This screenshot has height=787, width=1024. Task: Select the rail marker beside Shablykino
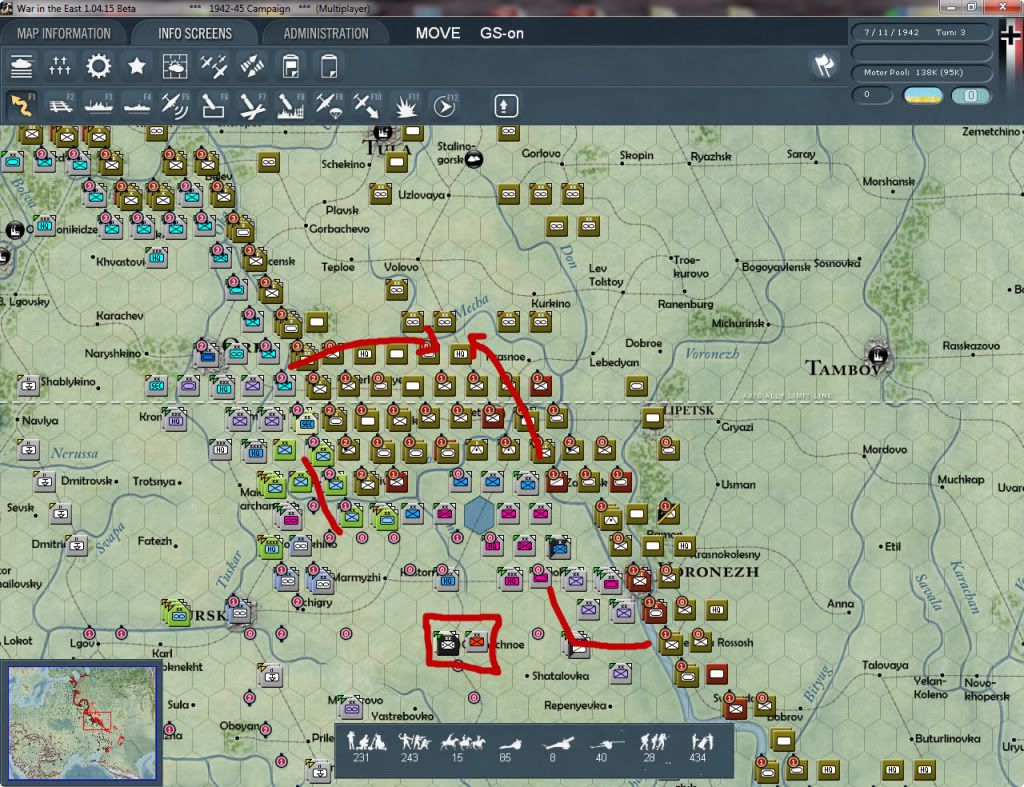pyautogui.click(x=29, y=385)
